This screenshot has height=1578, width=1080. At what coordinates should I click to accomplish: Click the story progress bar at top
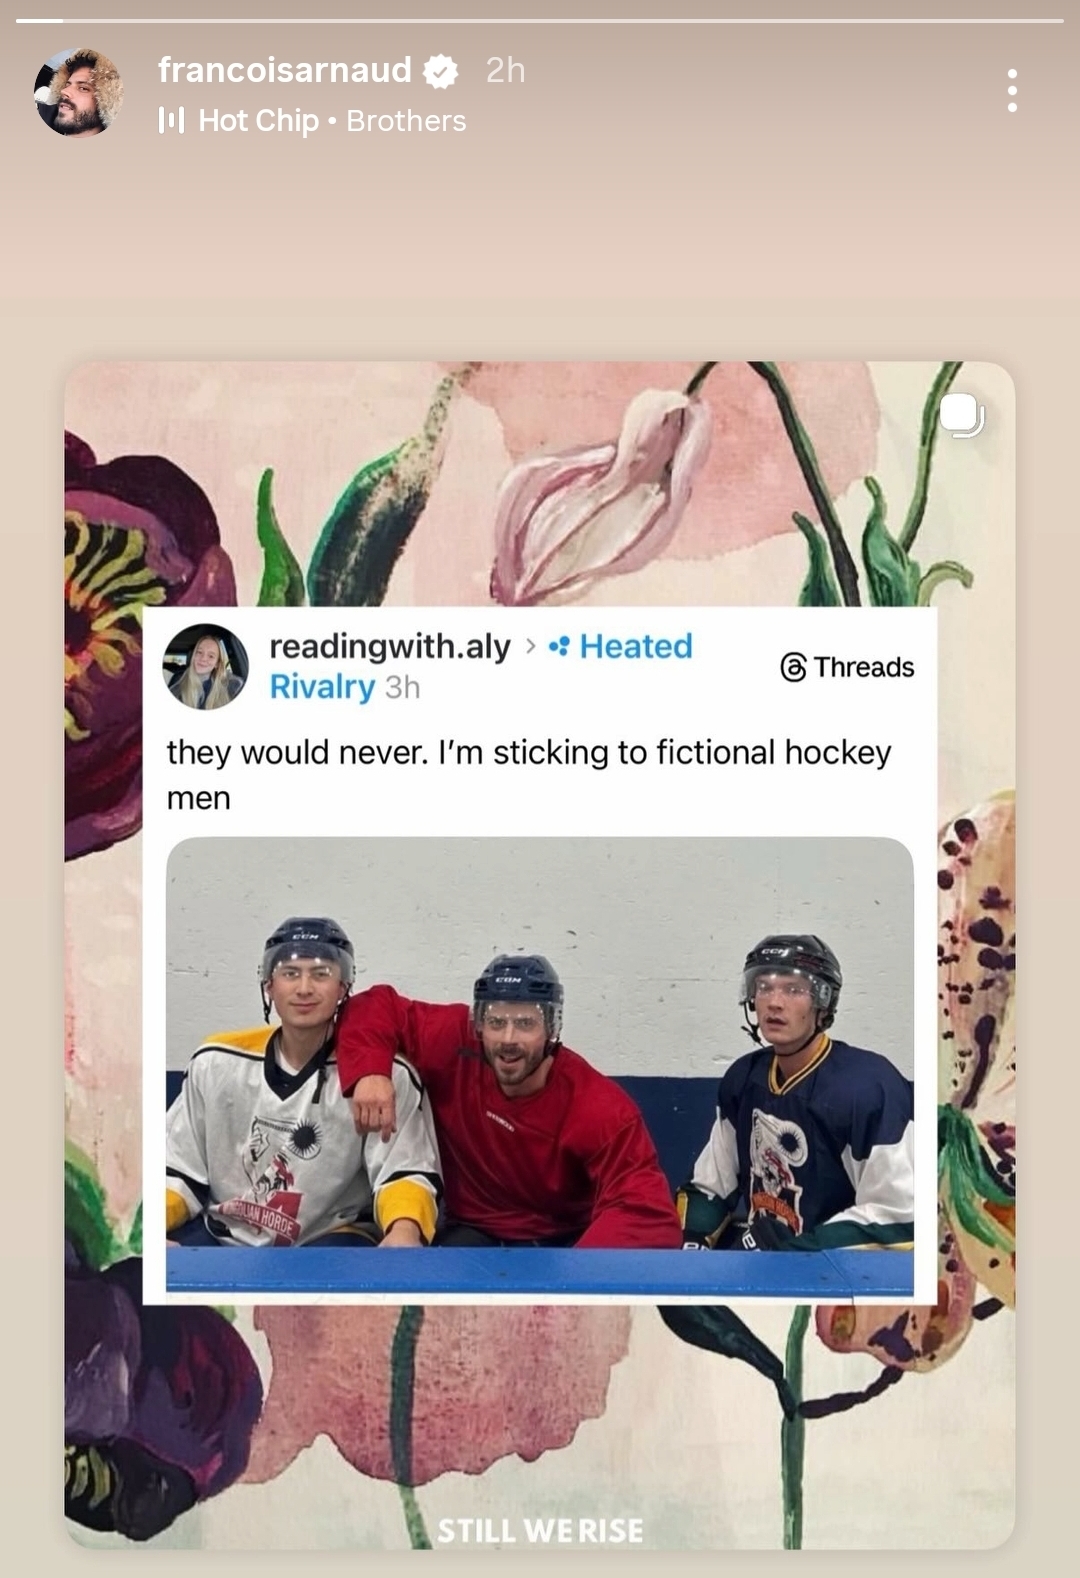click(540, 20)
